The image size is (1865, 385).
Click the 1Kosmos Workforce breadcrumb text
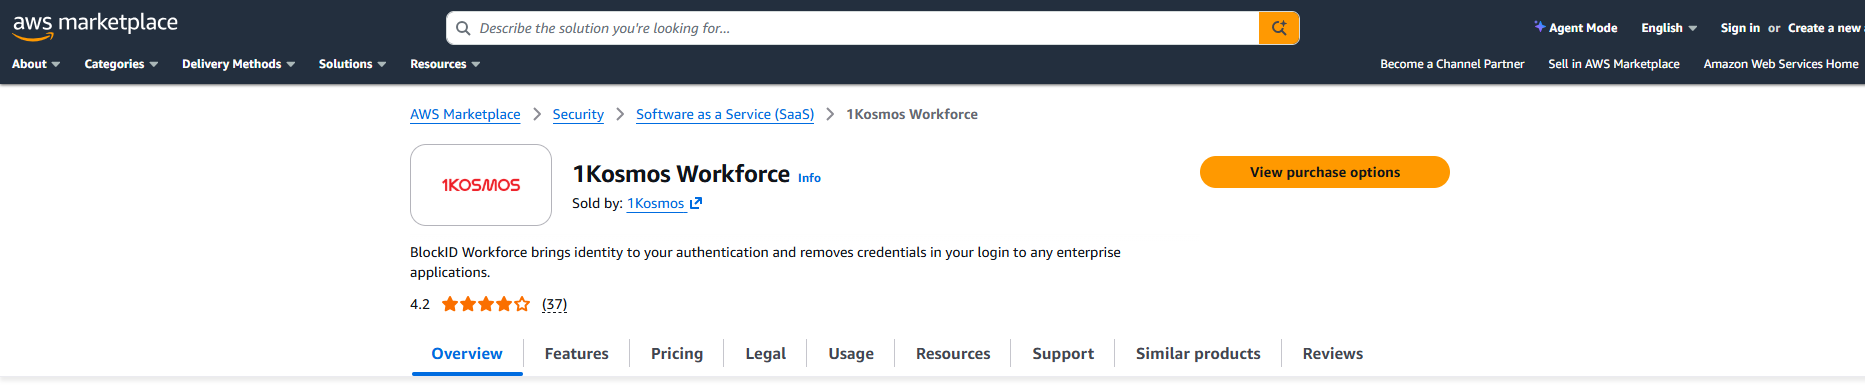(912, 114)
